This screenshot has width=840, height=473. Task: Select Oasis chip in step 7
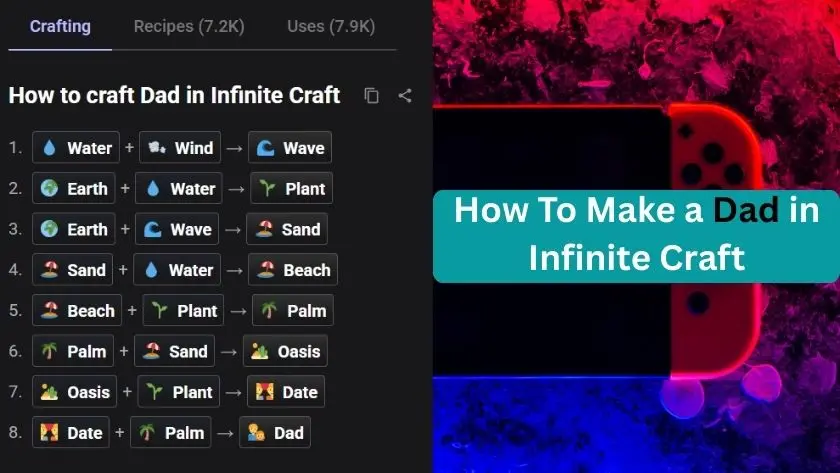click(74, 392)
